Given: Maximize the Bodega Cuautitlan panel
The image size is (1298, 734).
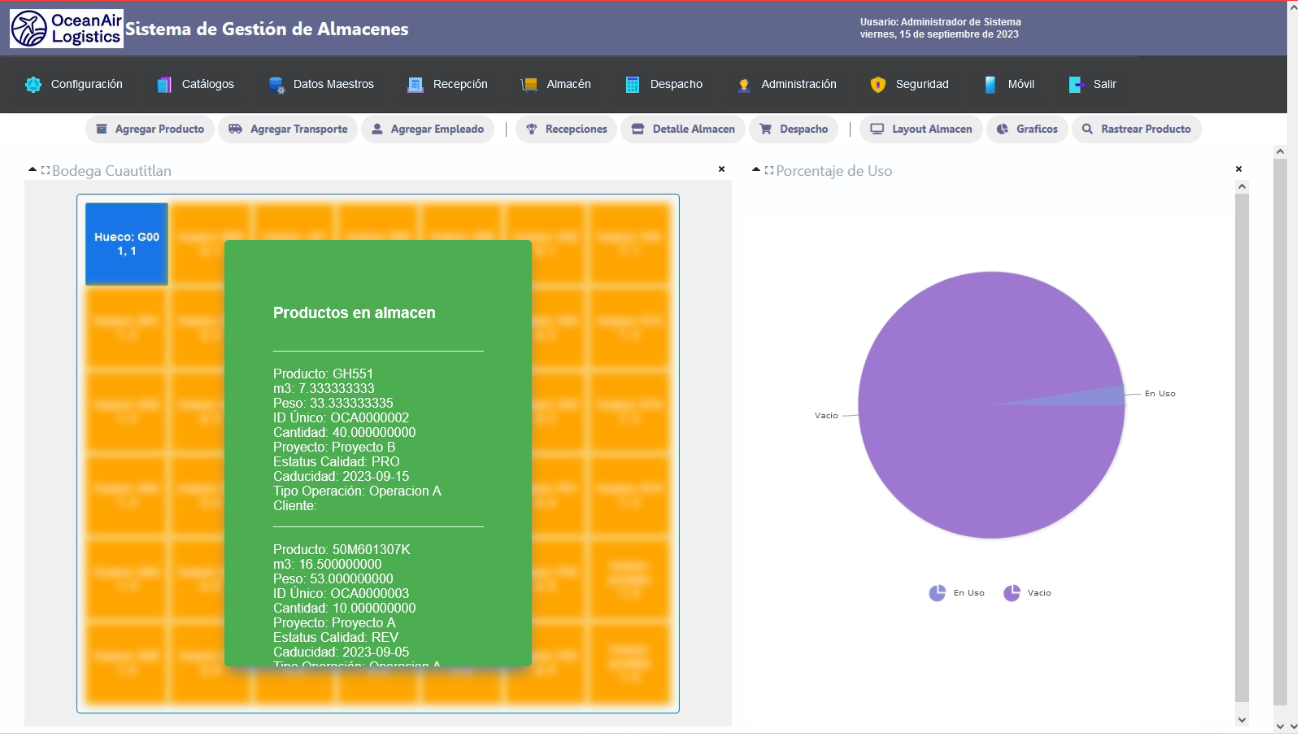Looking at the screenshot, I should coord(45,171).
